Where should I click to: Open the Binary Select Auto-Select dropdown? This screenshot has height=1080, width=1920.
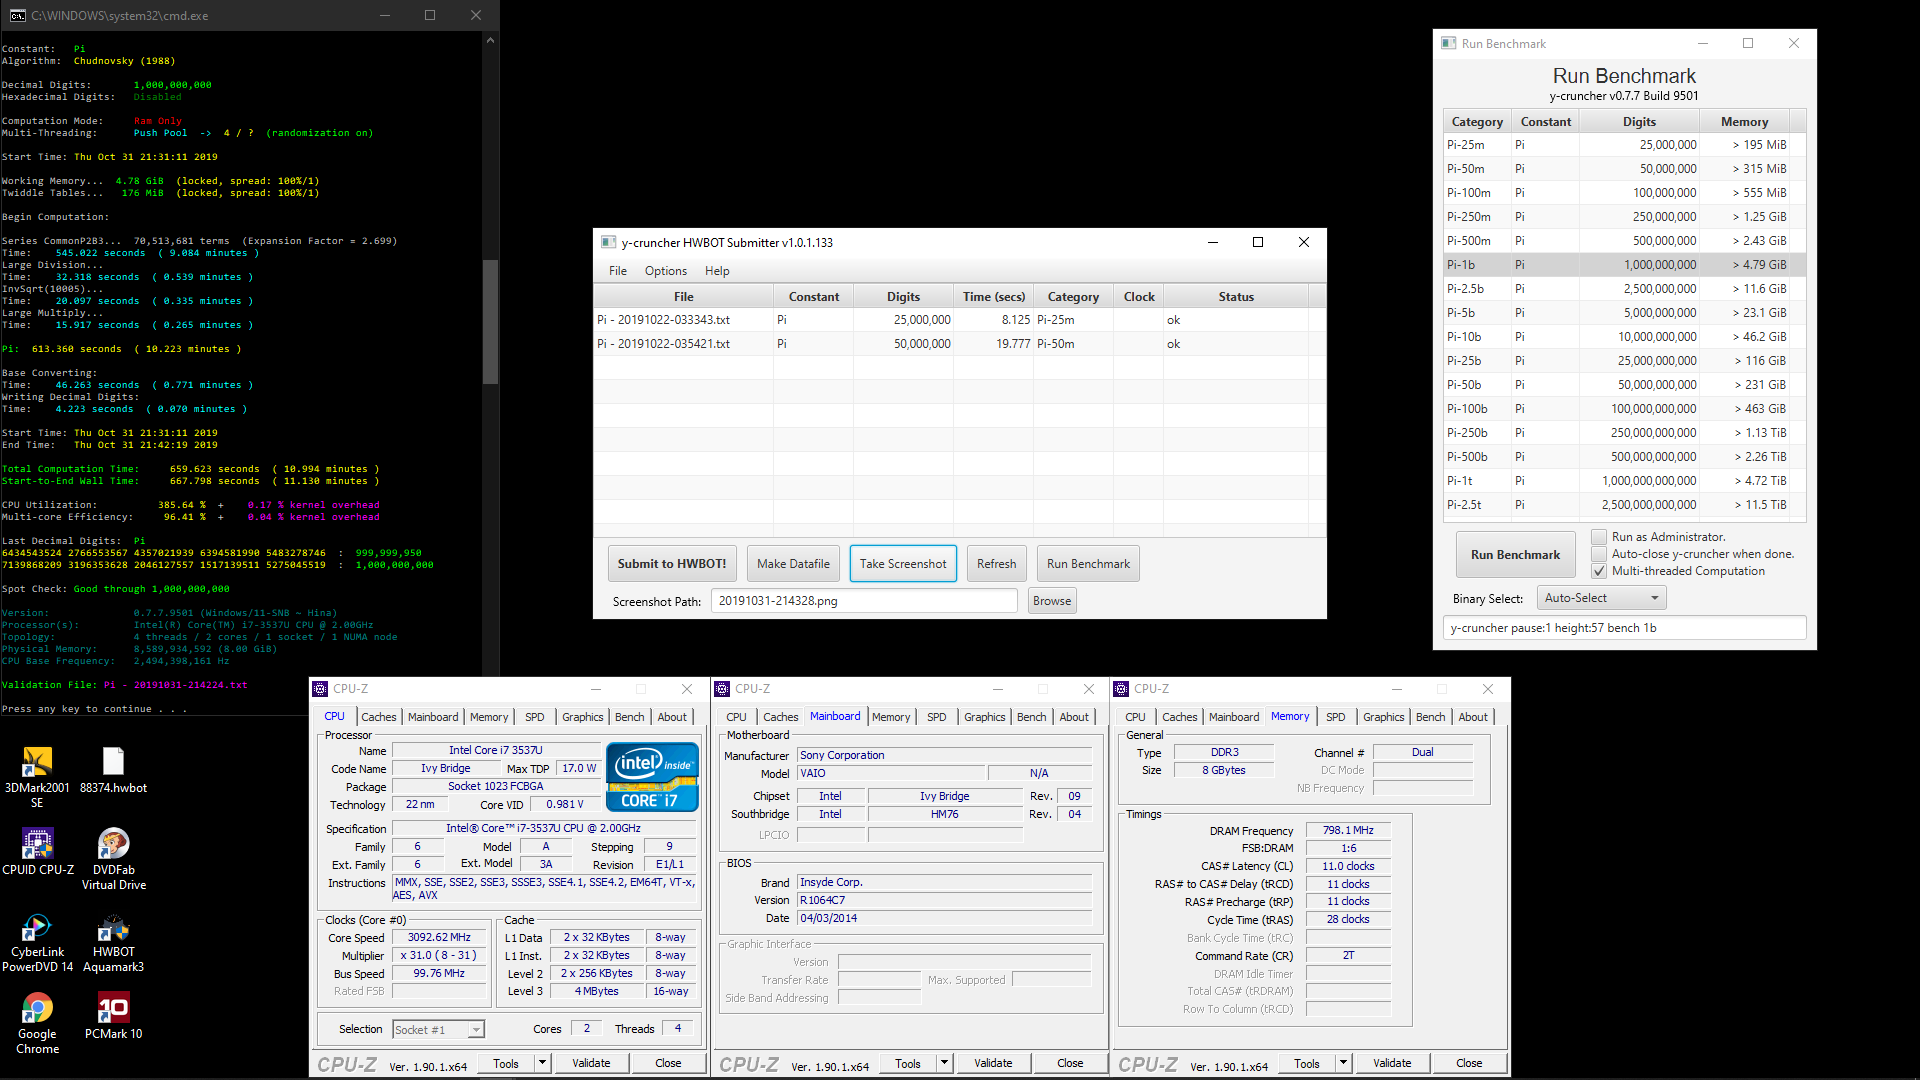1601,598
